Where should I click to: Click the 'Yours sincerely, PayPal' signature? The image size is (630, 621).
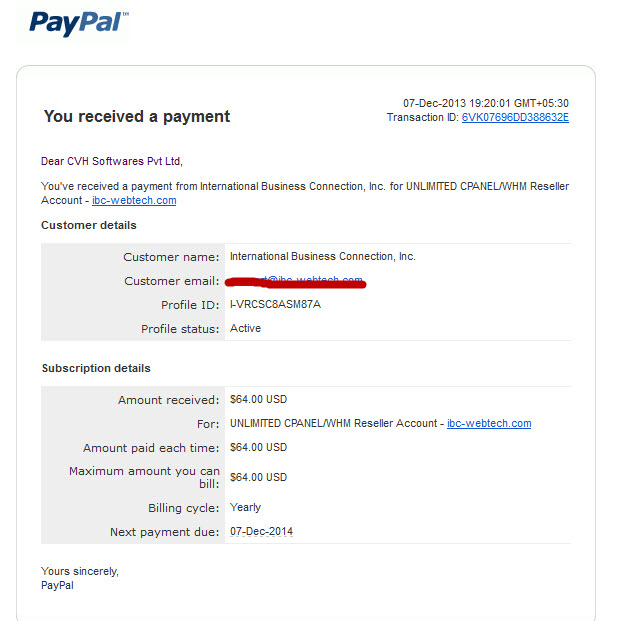(x=80, y=578)
